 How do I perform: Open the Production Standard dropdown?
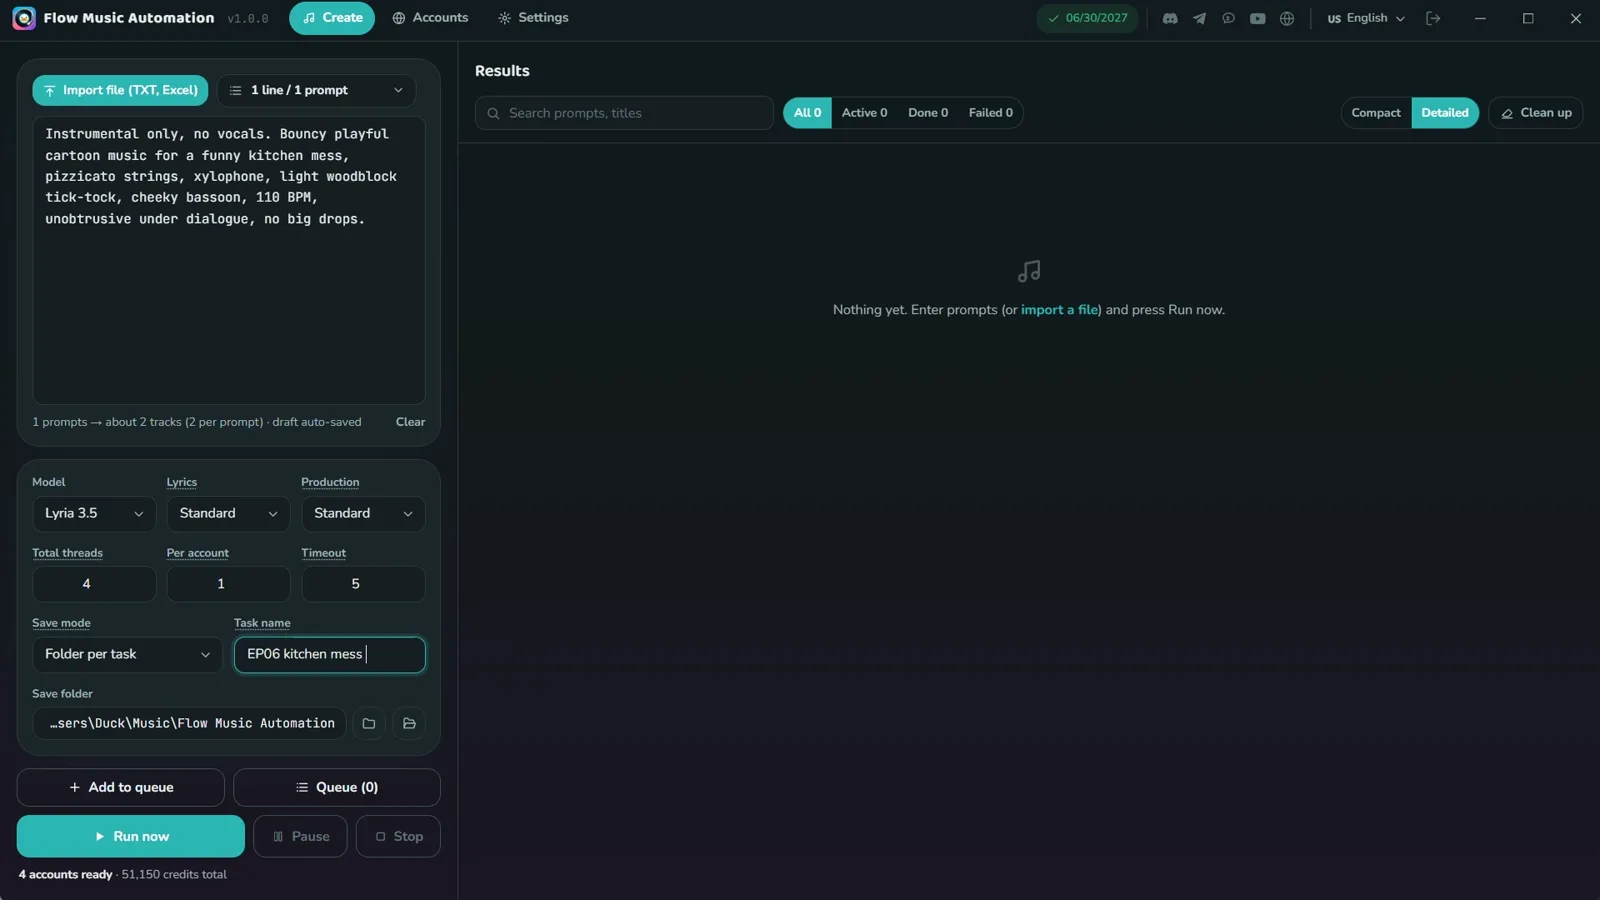(x=363, y=514)
